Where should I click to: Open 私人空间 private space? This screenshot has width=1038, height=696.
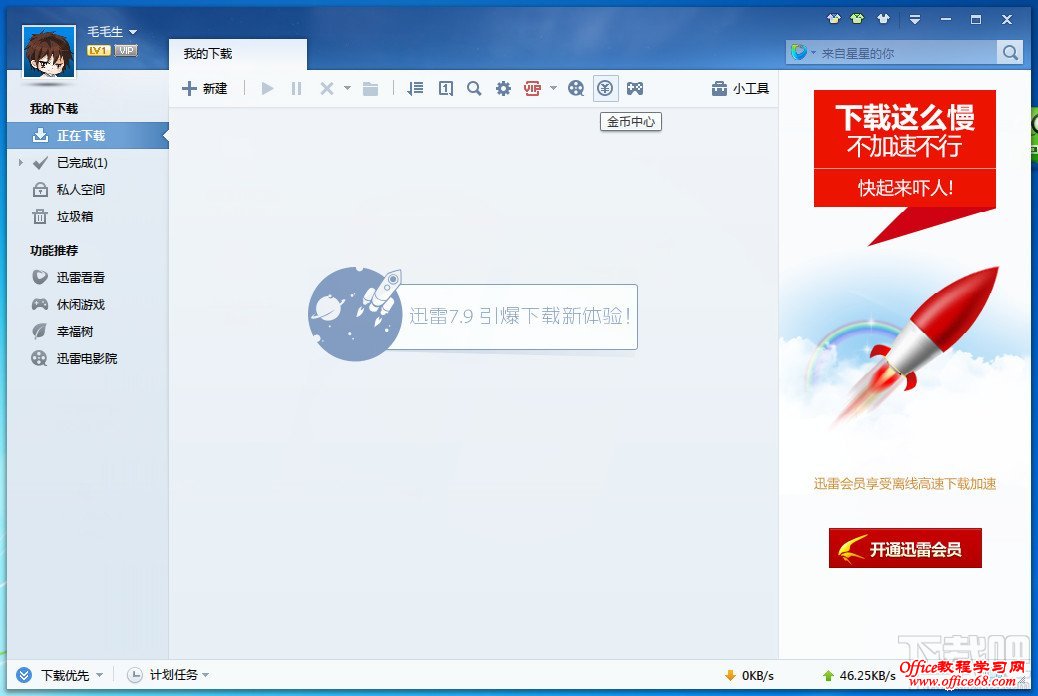click(x=69, y=189)
